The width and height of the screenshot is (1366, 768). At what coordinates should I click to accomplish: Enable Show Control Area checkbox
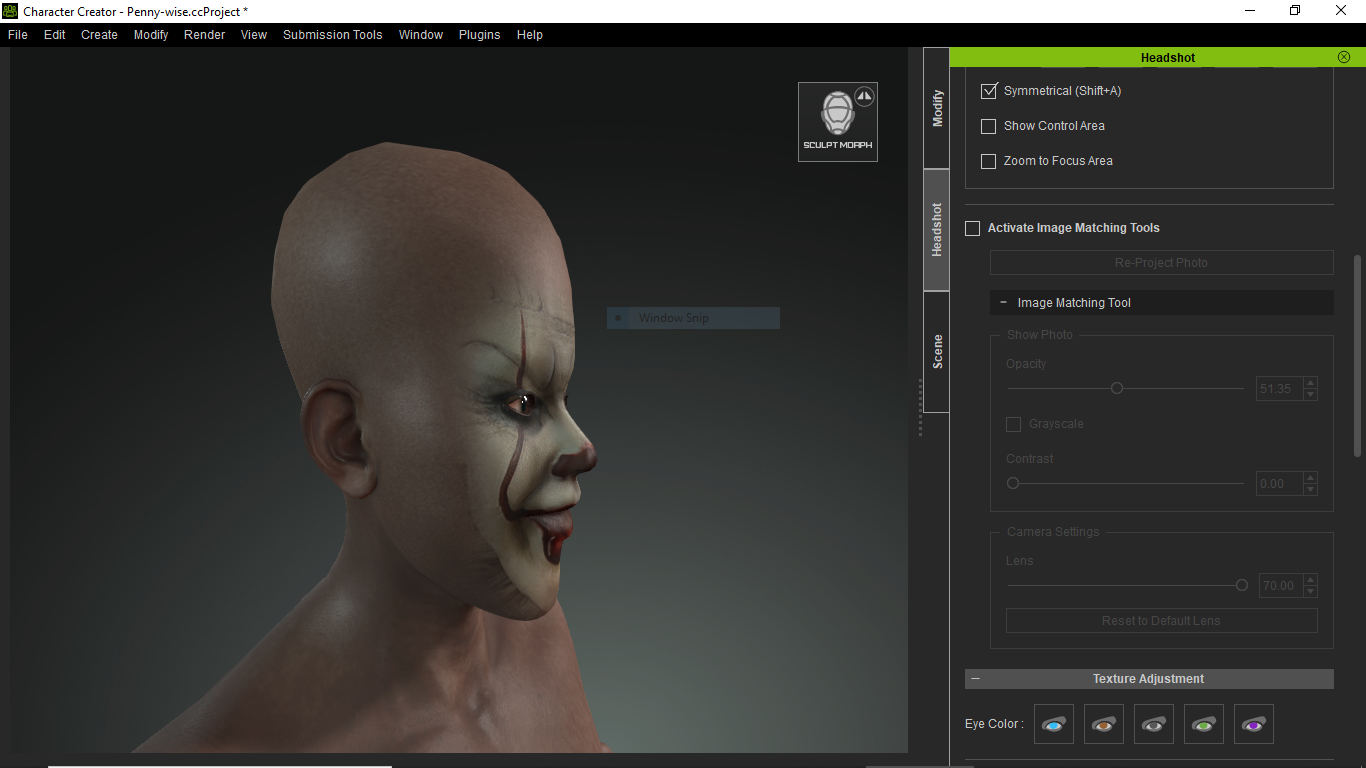[989, 126]
